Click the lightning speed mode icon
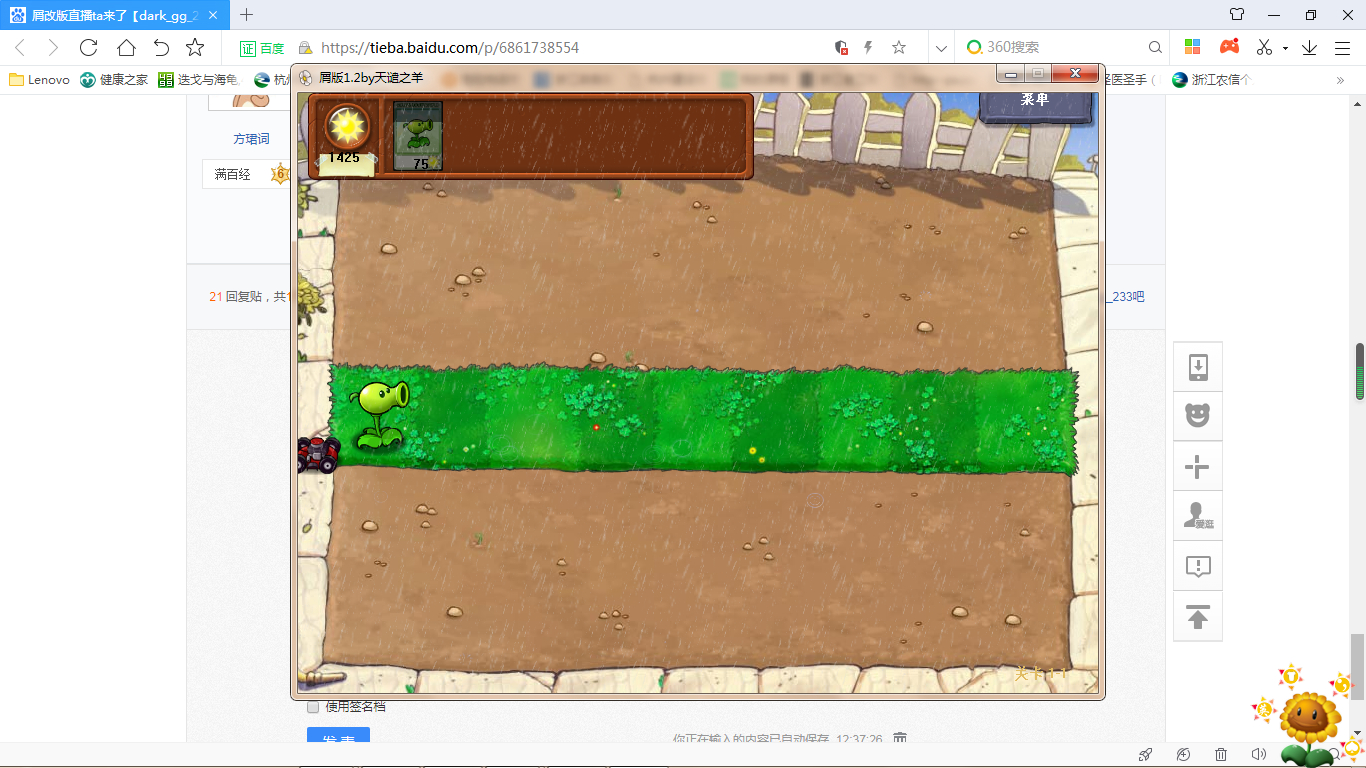 868,47
